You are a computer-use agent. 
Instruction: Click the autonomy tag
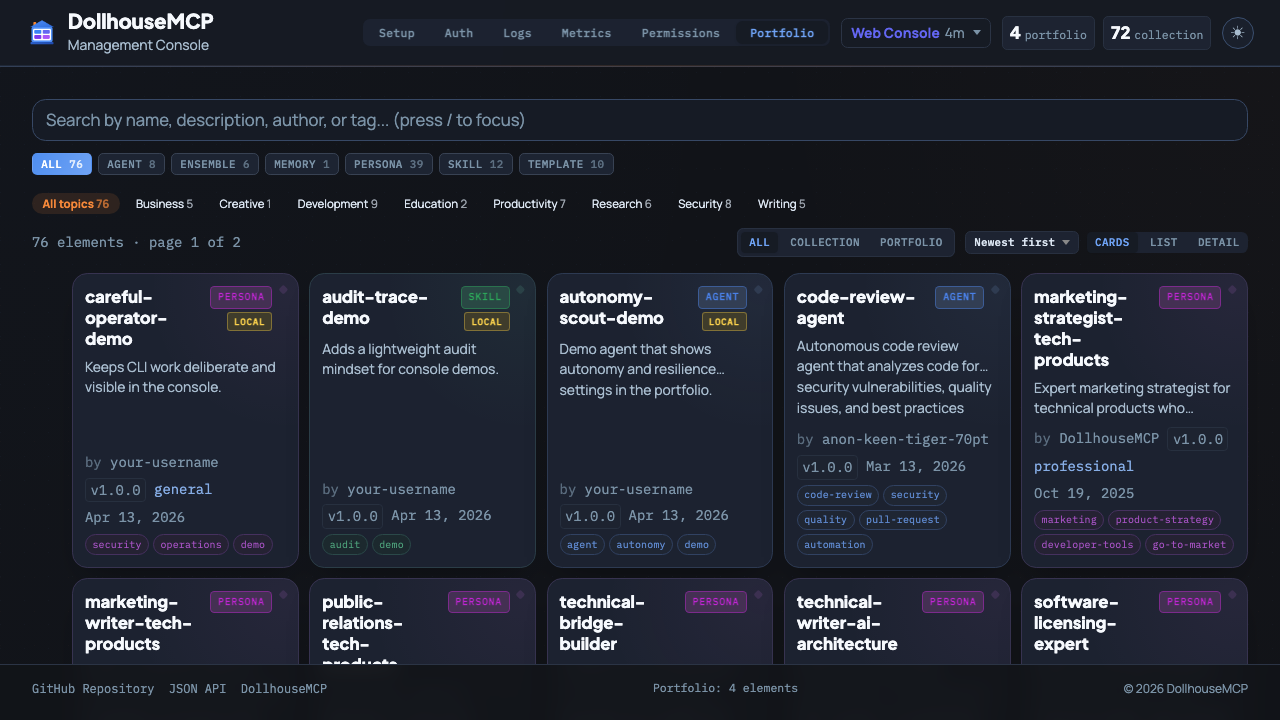tap(641, 545)
